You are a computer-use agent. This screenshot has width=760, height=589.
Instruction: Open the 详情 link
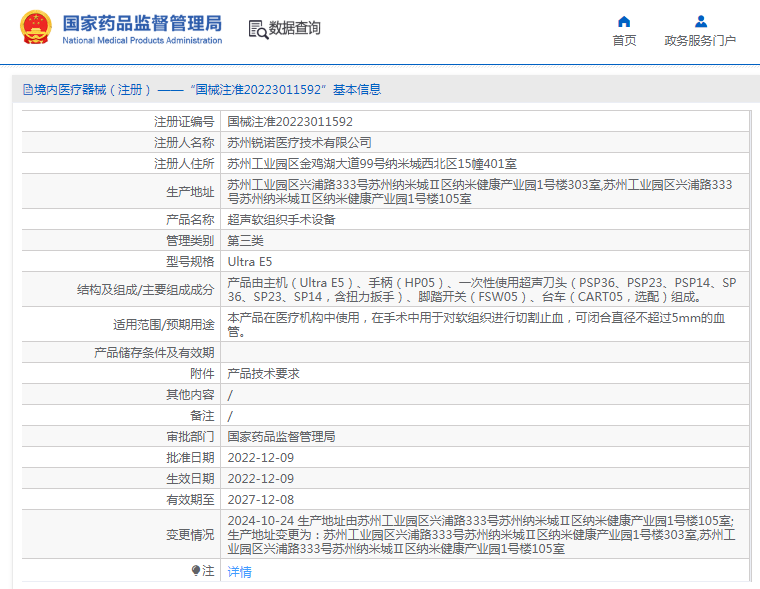click(239, 572)
